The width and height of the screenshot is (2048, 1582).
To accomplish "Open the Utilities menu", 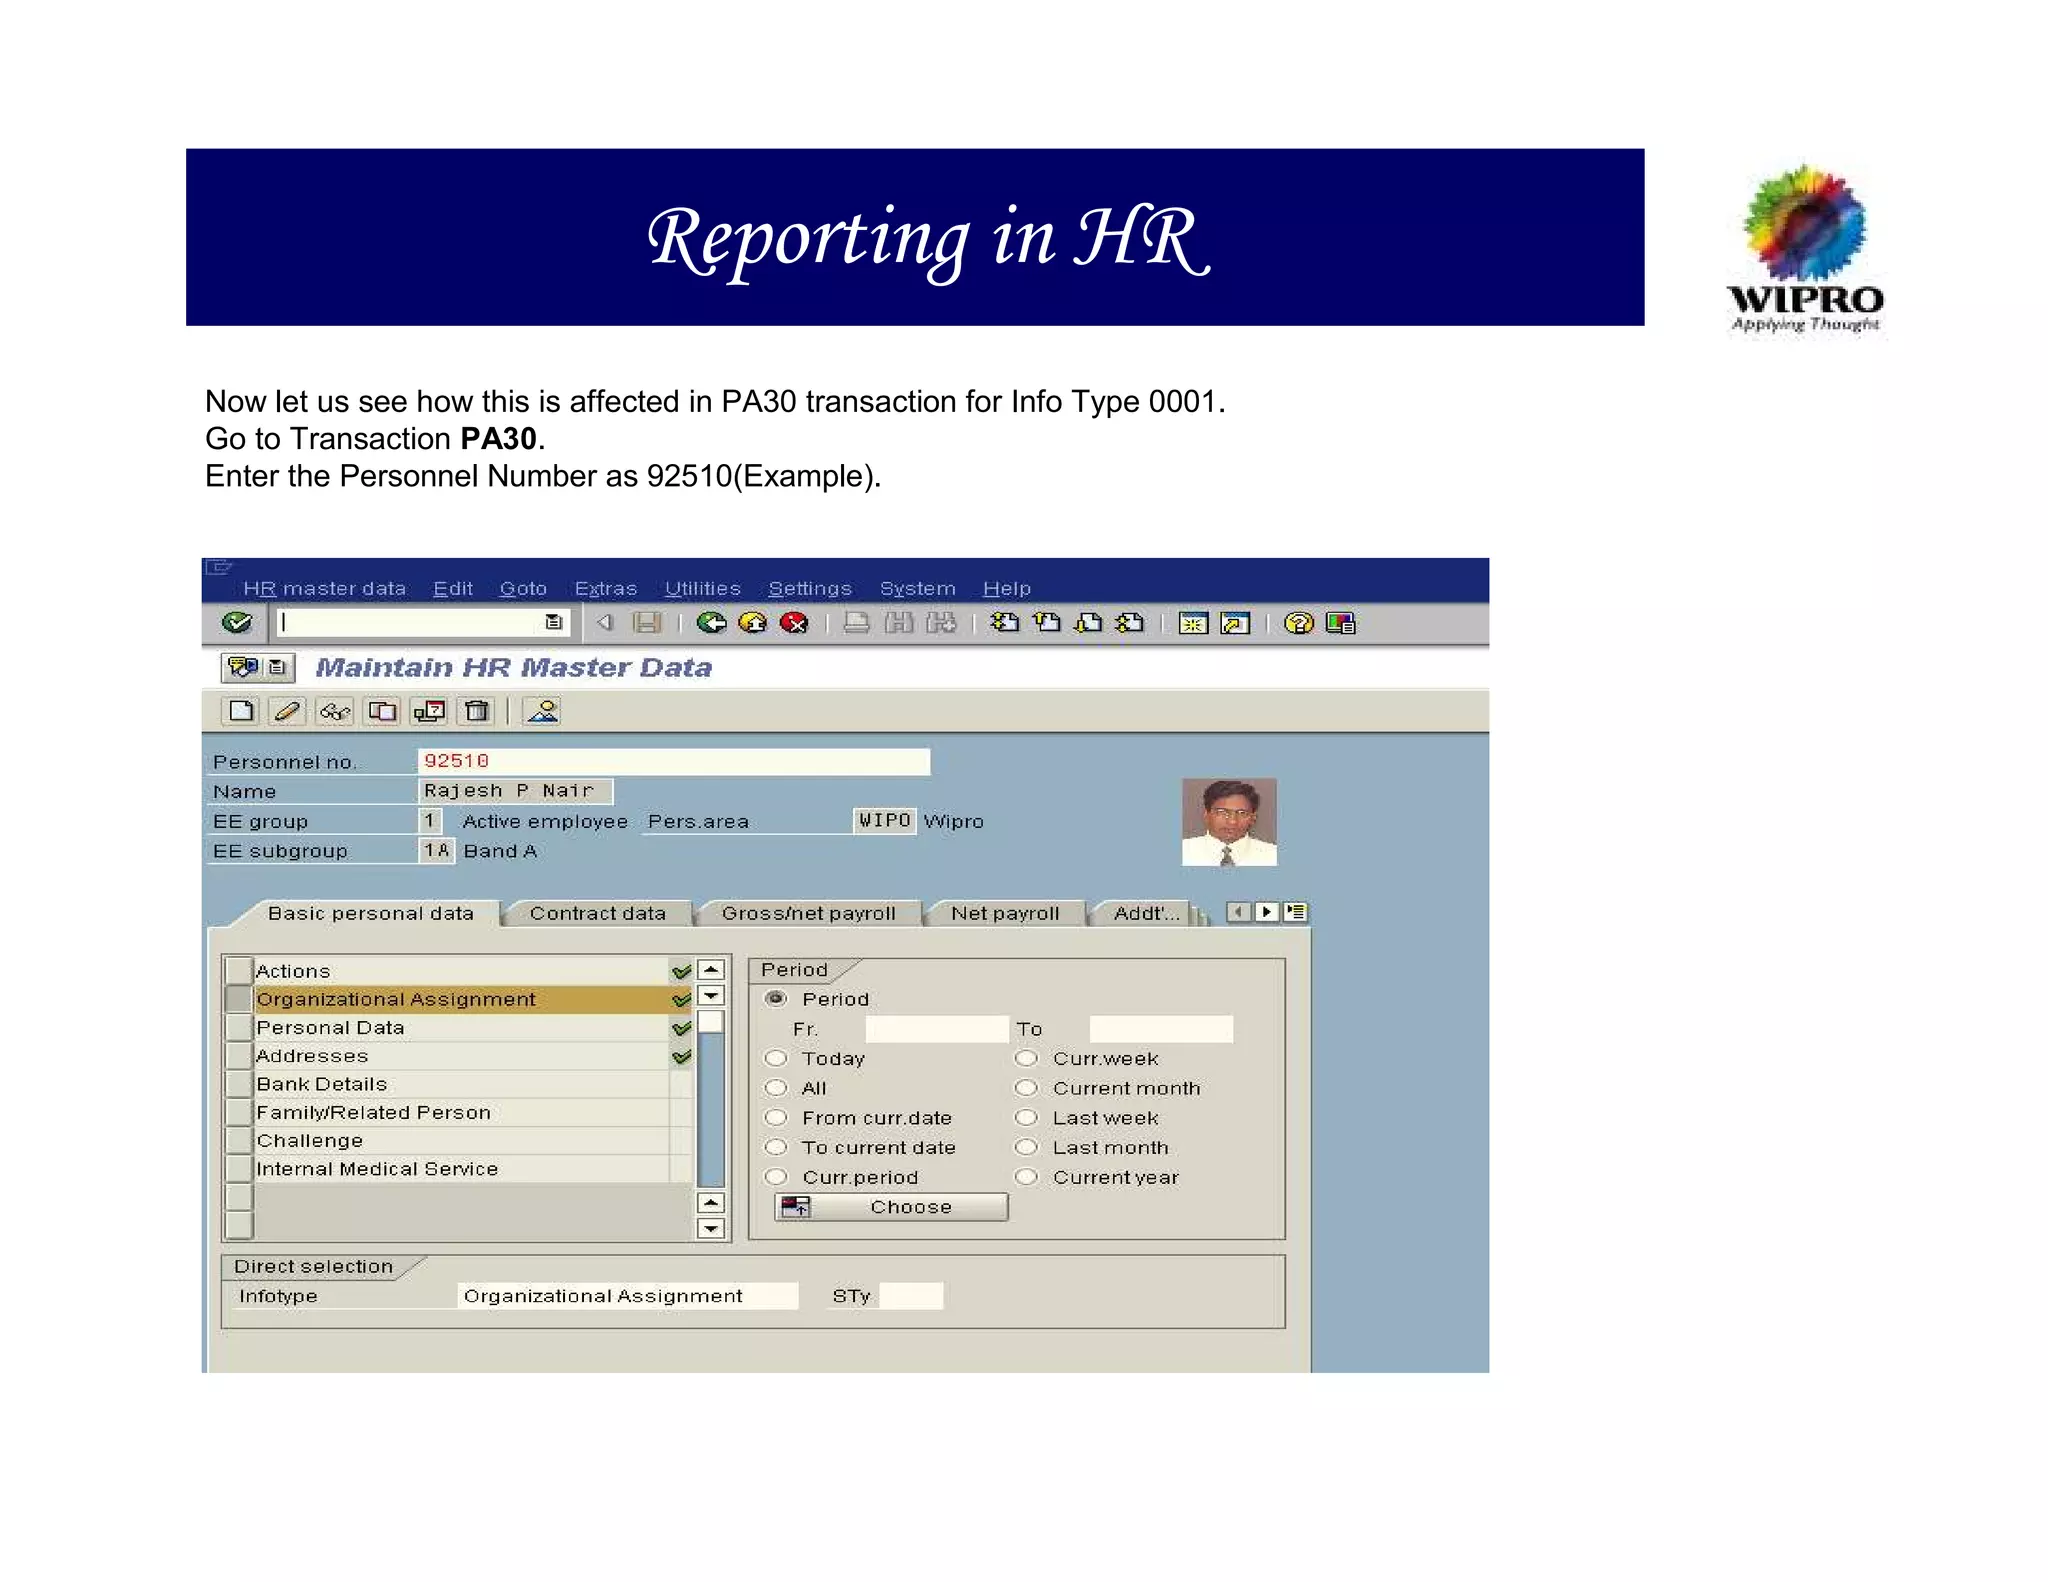I will click(x=702, y=588).
